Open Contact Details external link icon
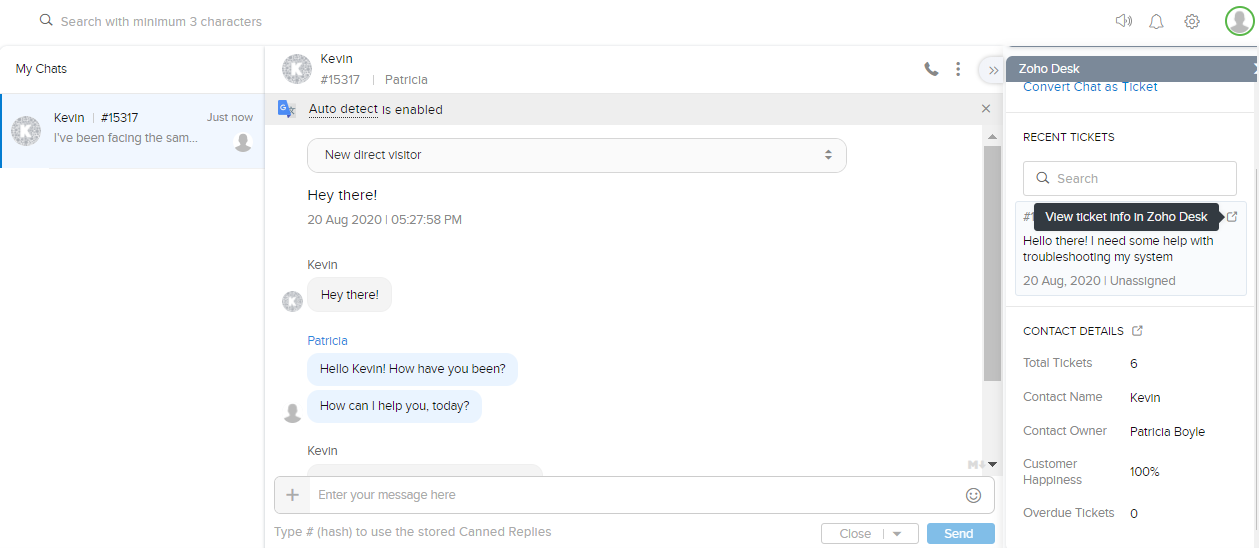 [1137, 331]
